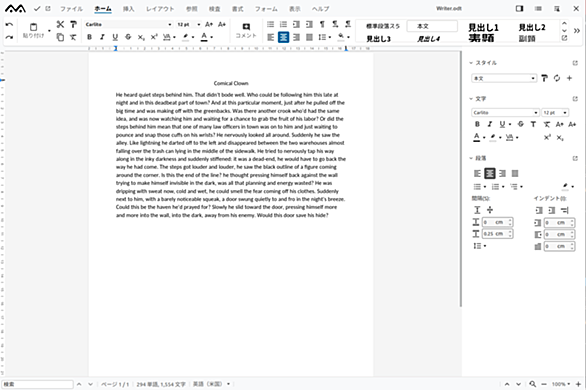Apply shadow text T in sidebar
This screenshot has height=390, width=586.
click(533, 124)
